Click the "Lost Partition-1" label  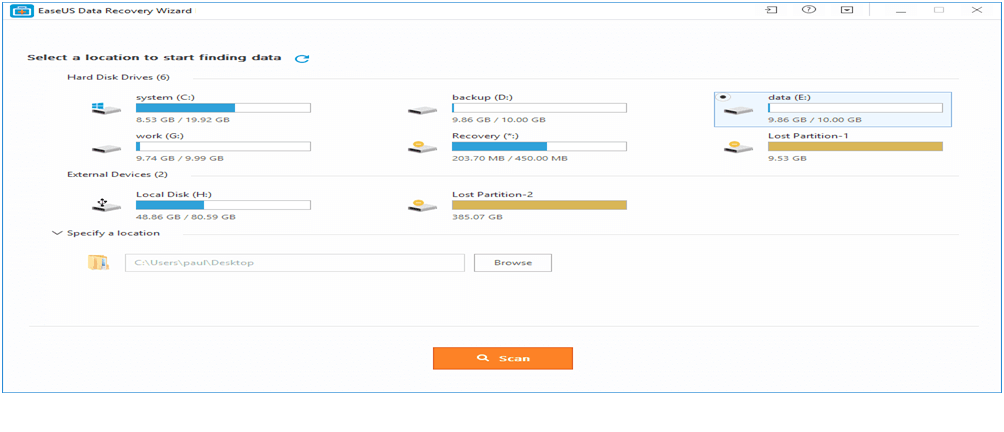(x=808, y=136)
